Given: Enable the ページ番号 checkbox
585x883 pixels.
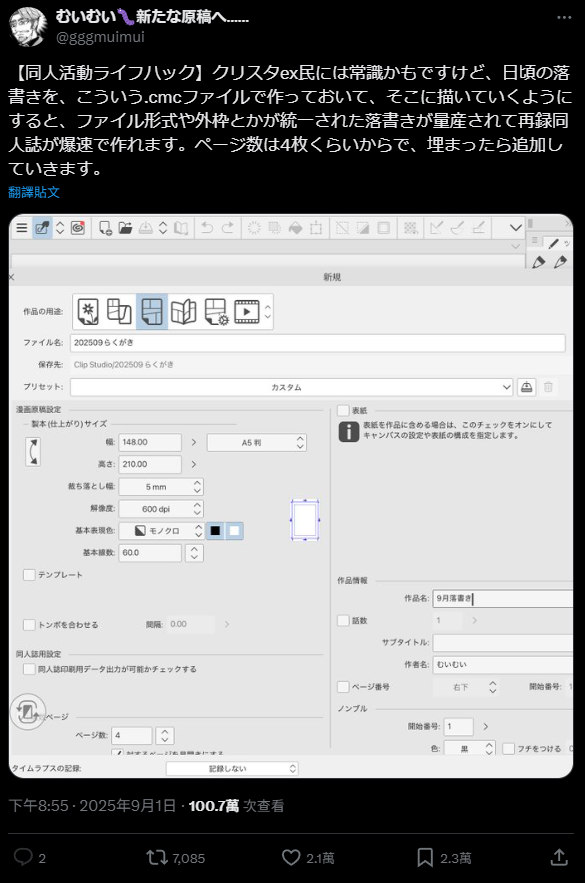Looking at the screenshot, I should click(x=343, y=686).
